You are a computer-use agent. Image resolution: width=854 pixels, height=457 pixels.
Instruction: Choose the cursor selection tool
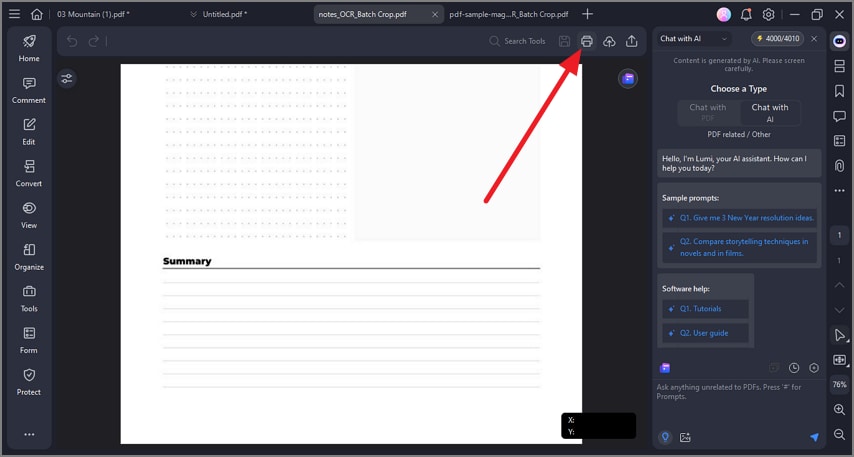coord(840,335)
